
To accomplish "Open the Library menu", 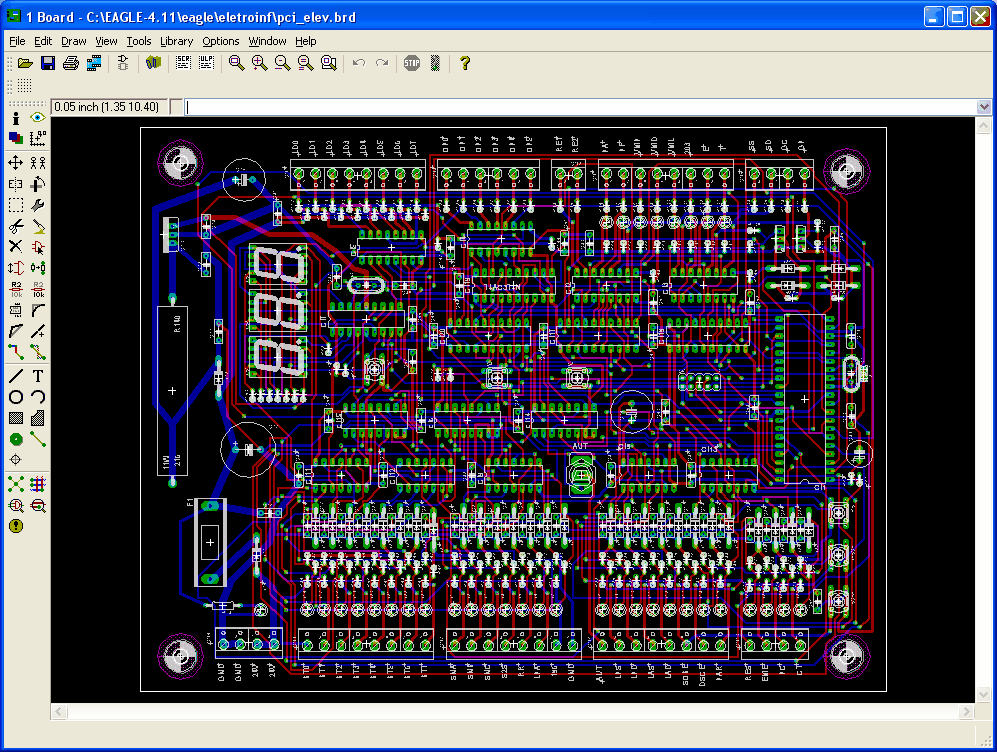I will (x=176, y=41).
